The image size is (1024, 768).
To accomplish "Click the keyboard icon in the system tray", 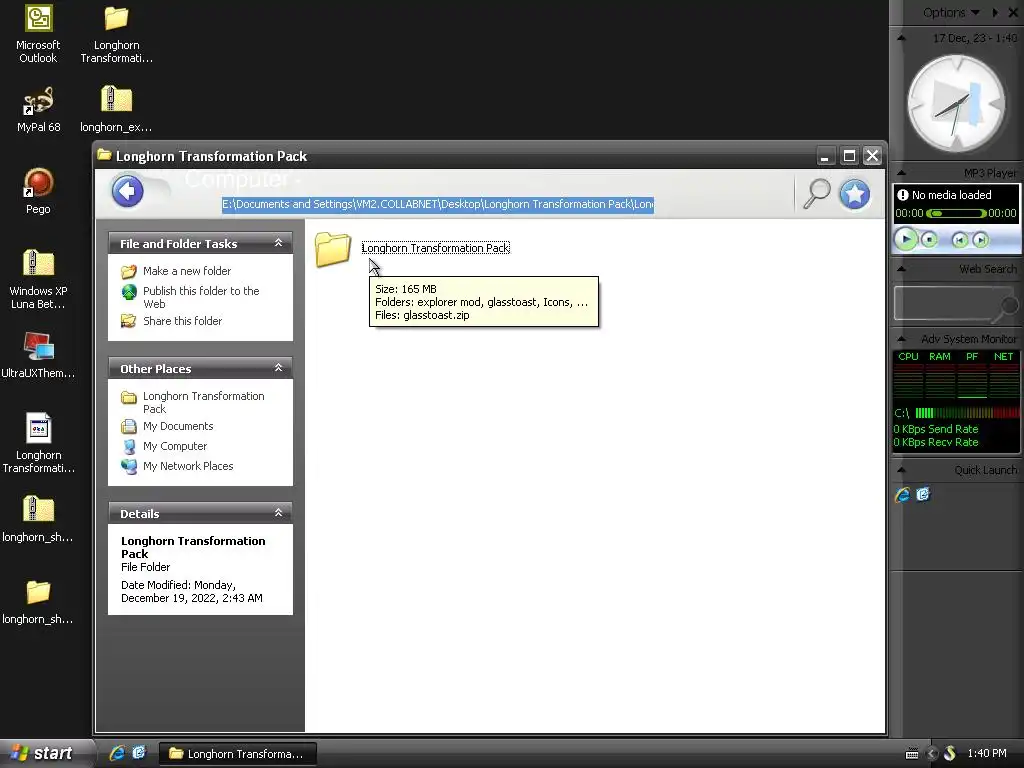I will pos(912,754).
